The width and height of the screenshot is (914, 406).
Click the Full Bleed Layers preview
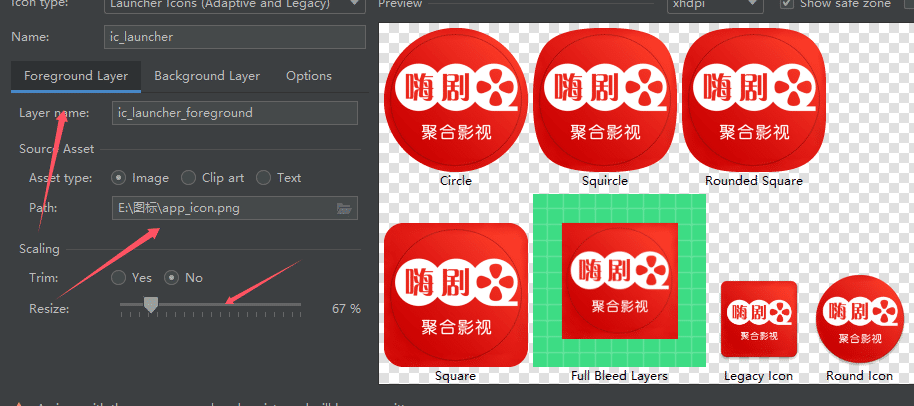(x=619, y=281)
